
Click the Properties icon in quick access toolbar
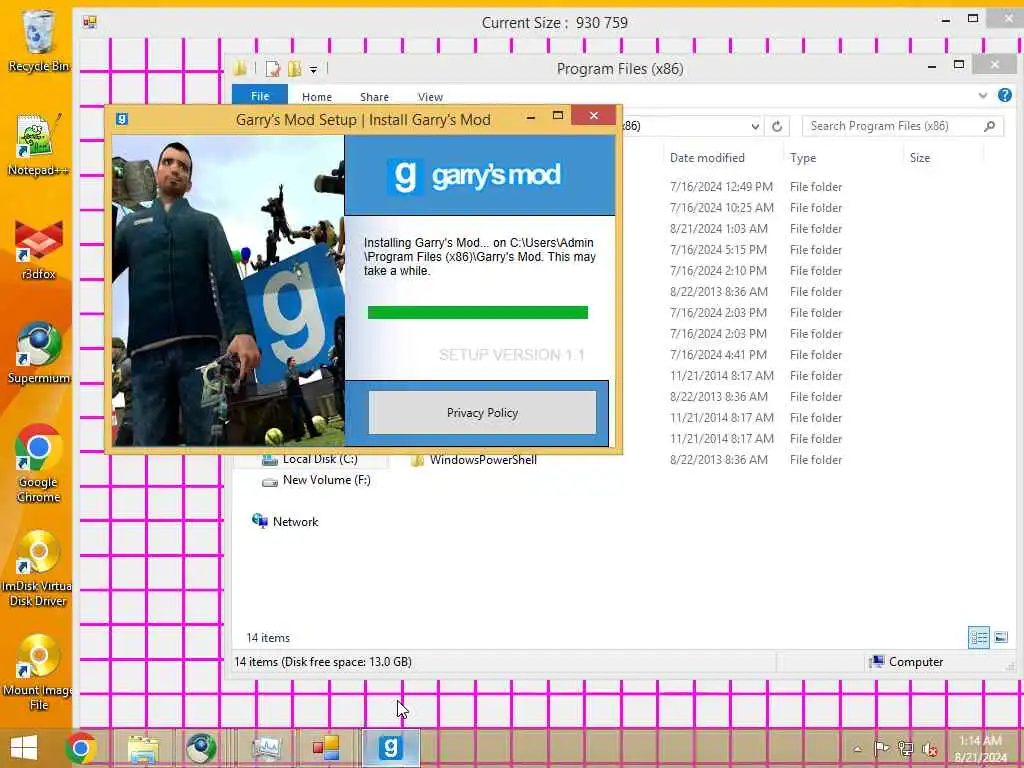(x=273, y=69)
